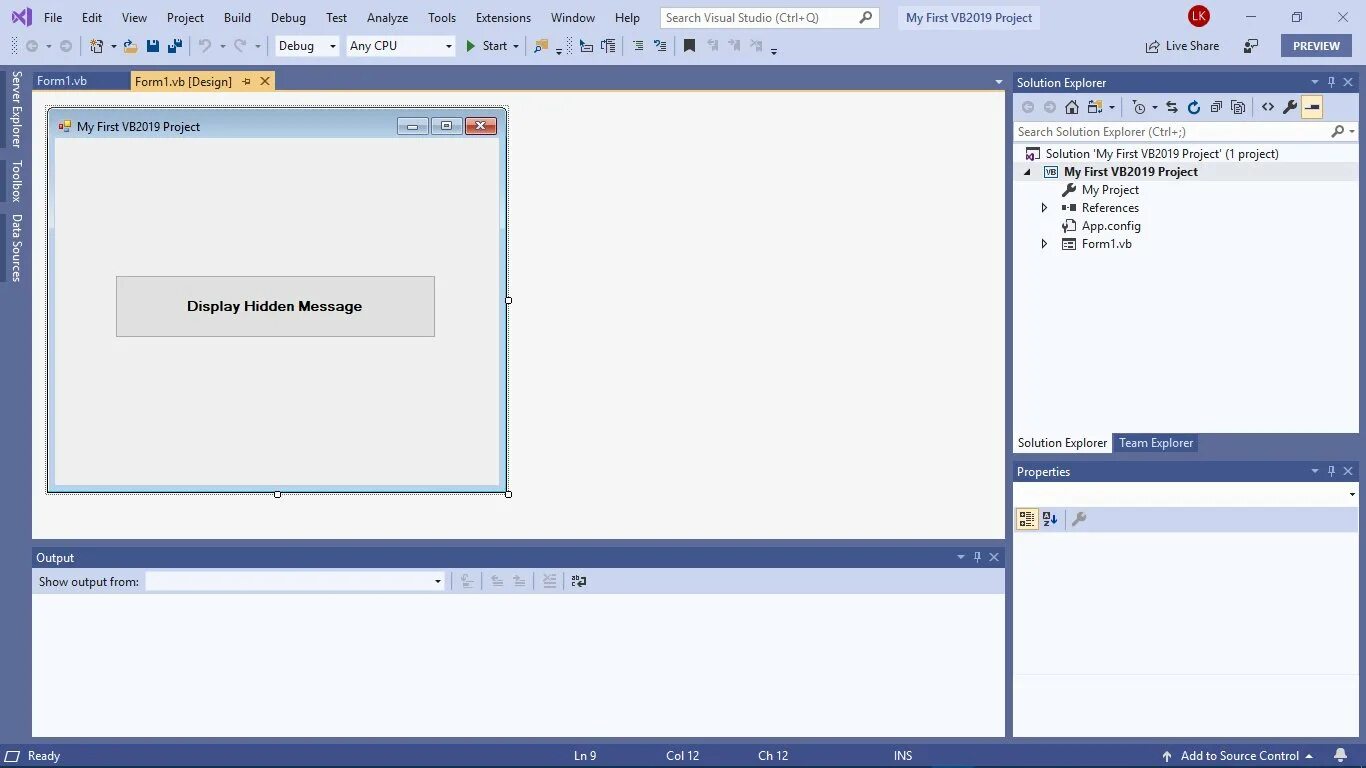The image size is (1366, 768).
Task: Open project Properties via the wrench icon
Action: pos(1290,107)
